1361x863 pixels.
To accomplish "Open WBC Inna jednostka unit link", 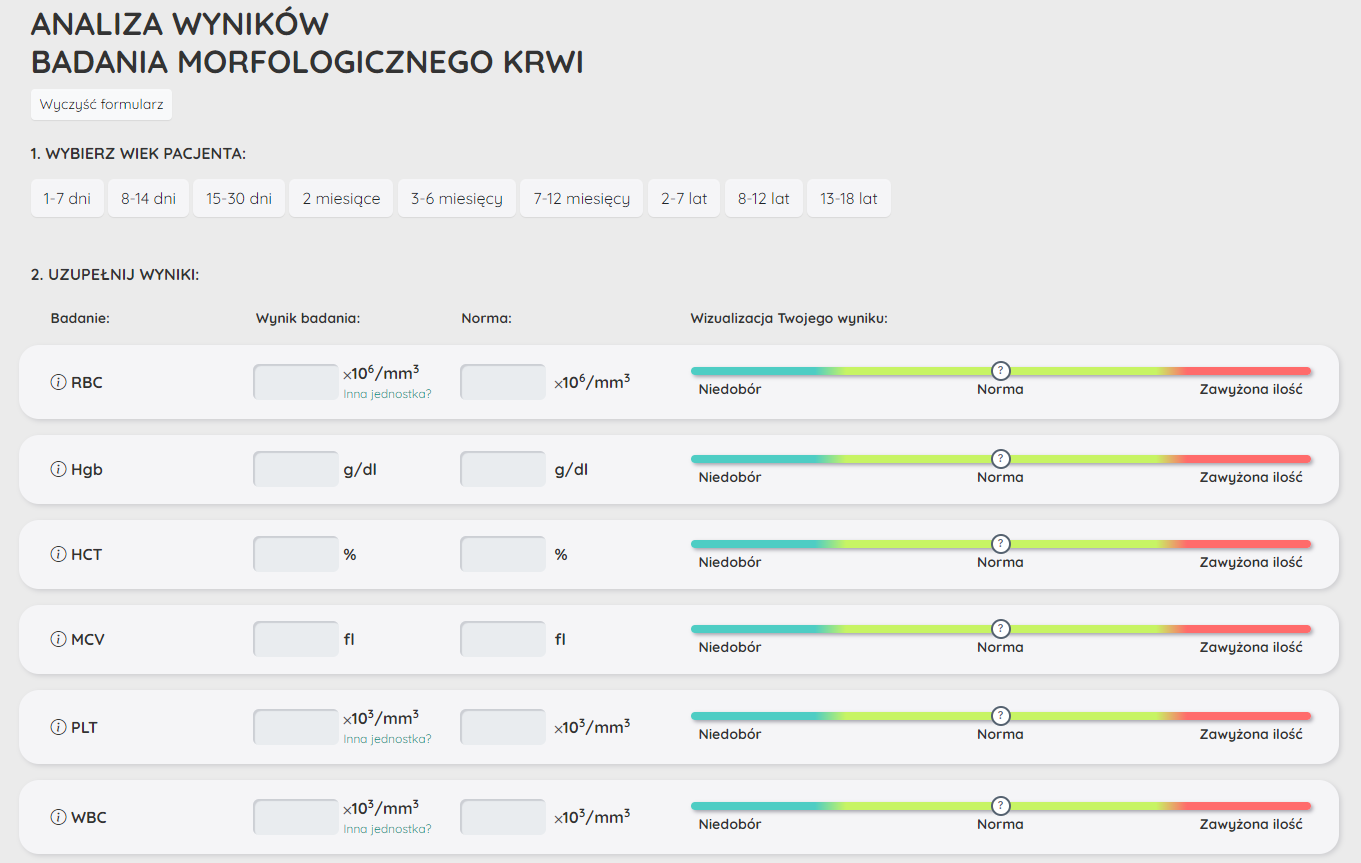I will tap(387, 829).
